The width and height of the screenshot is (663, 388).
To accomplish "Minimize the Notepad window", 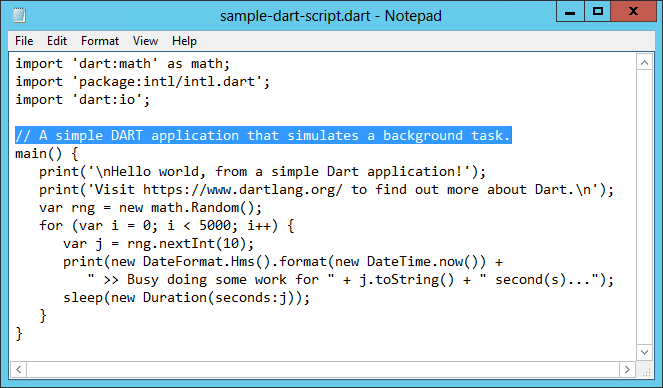I will point(570,12).
